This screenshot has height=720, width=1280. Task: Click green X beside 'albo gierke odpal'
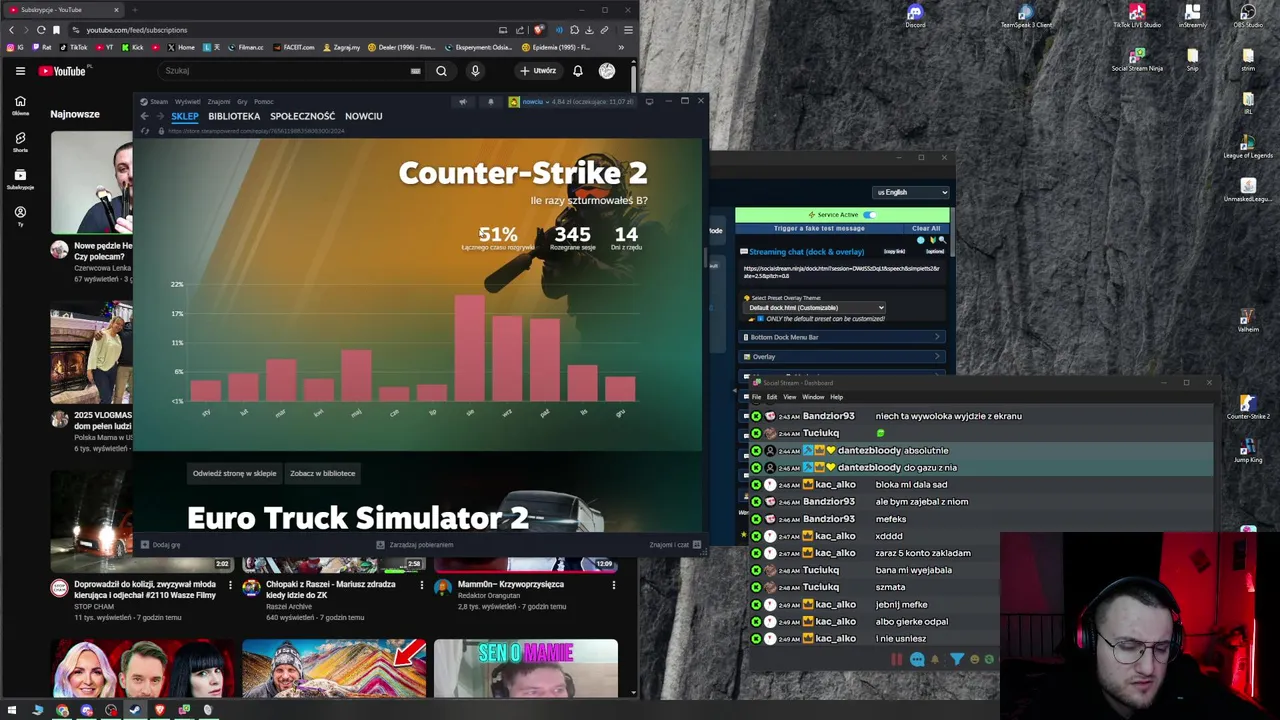coord(756,622)
